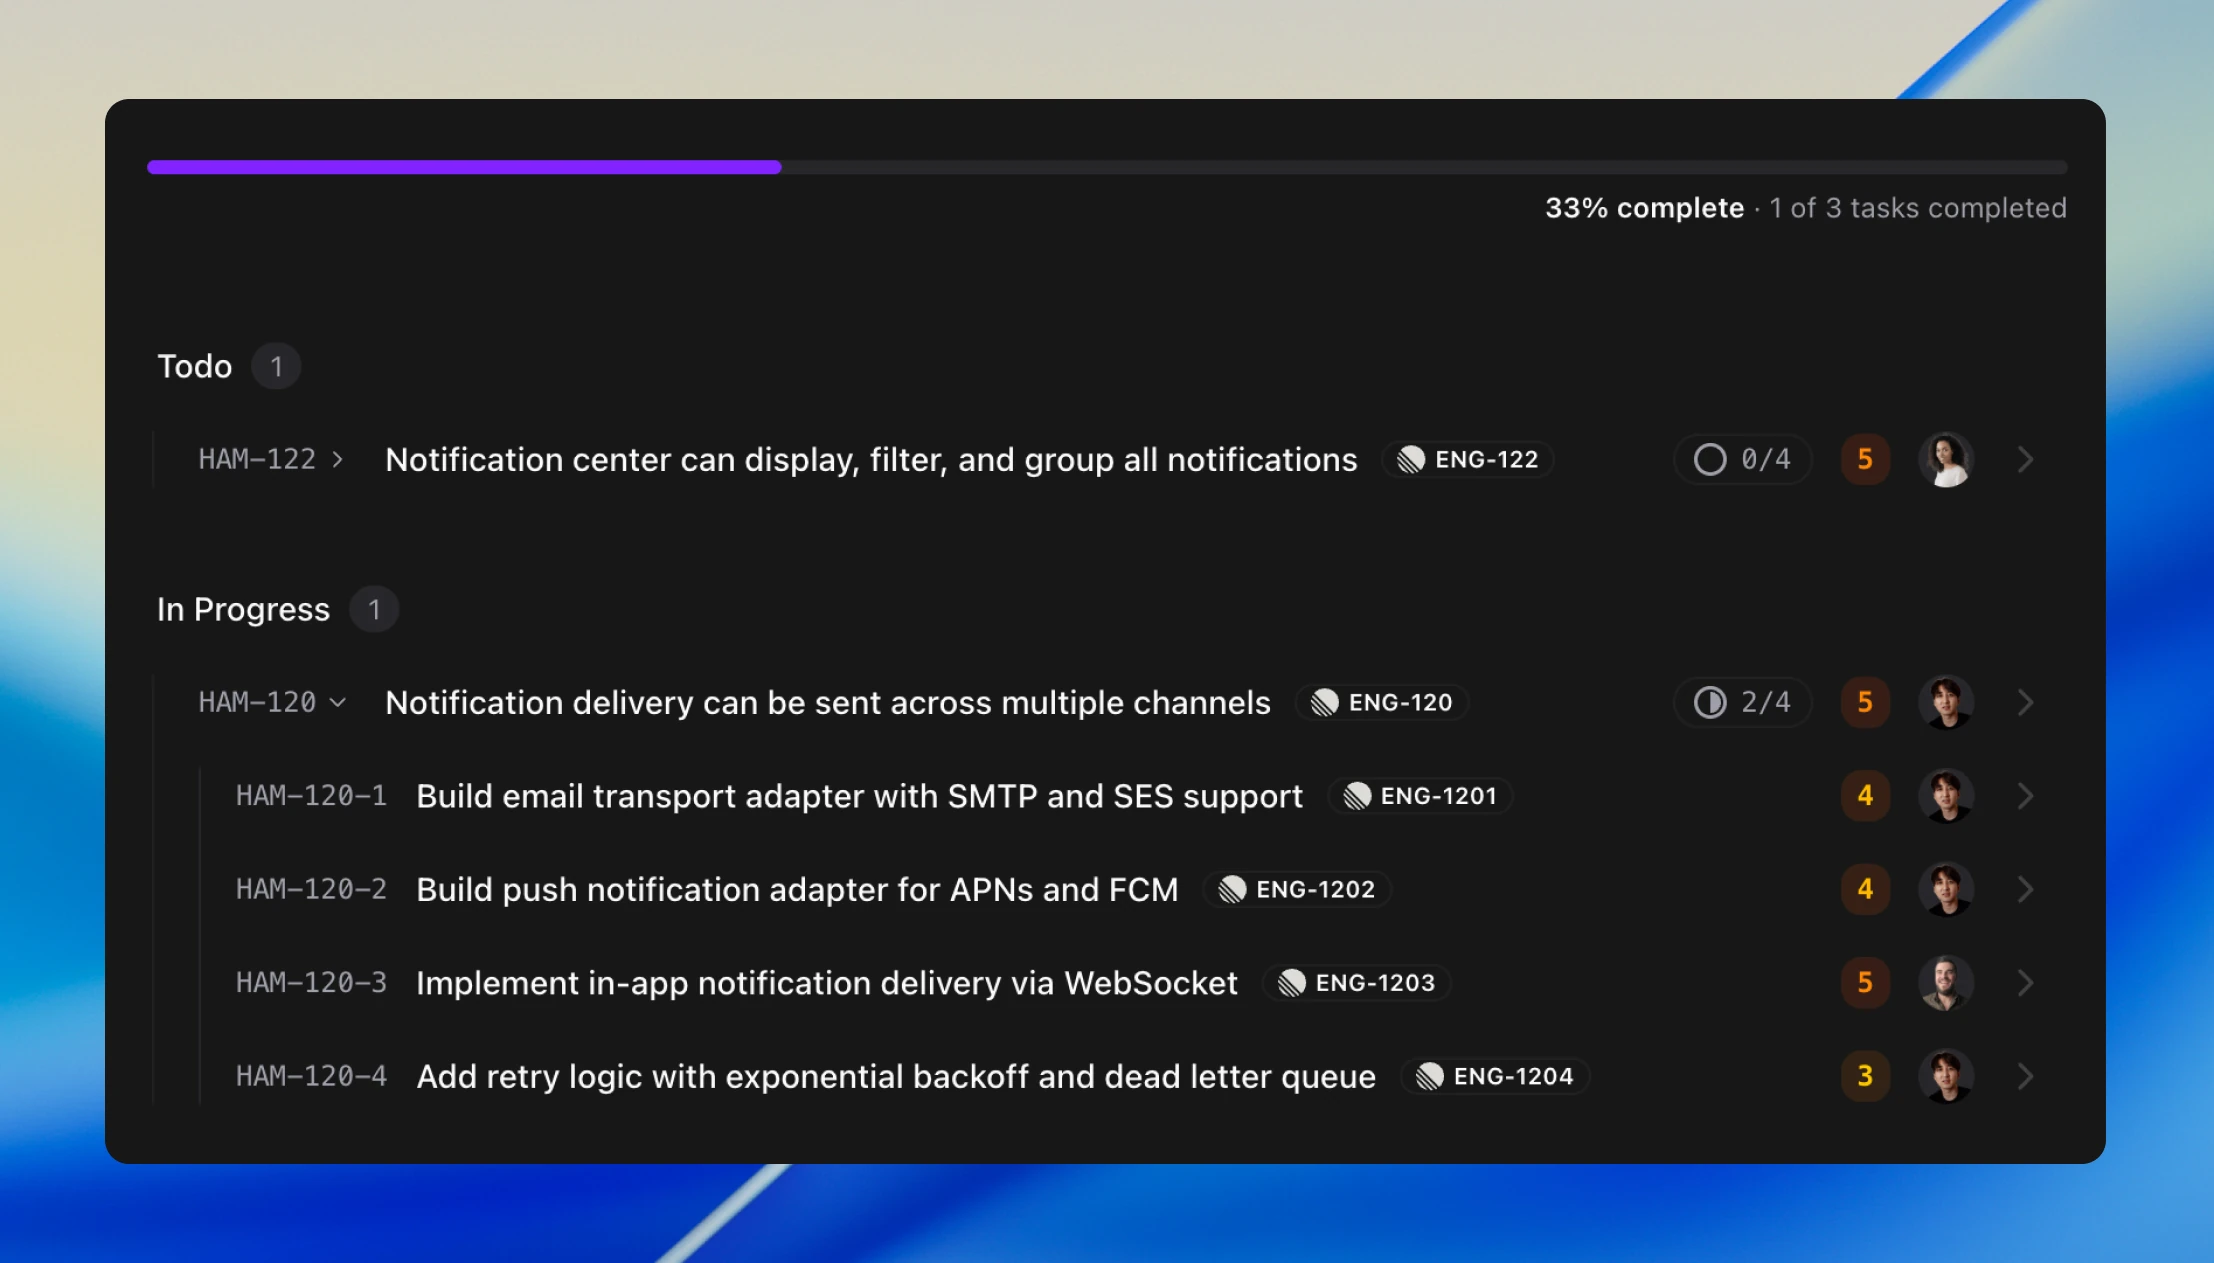Click the Linear icon on ENG-1201 badge
Image resolution: width=2214 pixels, height=1263 pixels.
tap(1357, 796)
